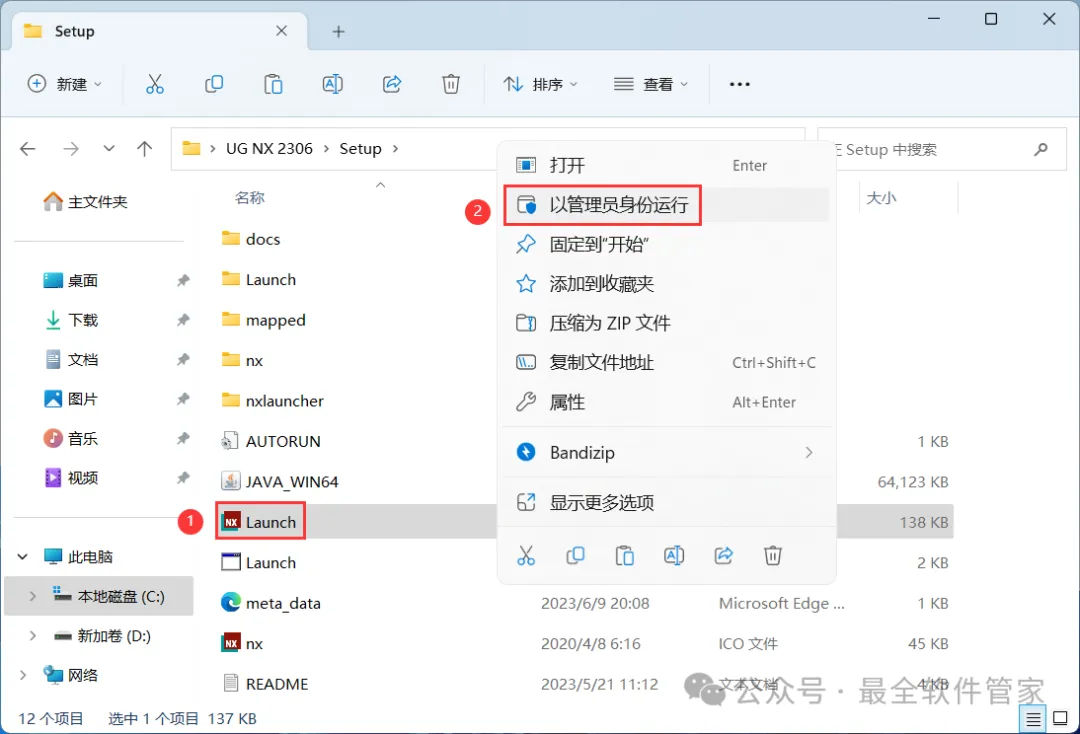
Task: Open the 新建 dropdown
Action: (65, 84)
